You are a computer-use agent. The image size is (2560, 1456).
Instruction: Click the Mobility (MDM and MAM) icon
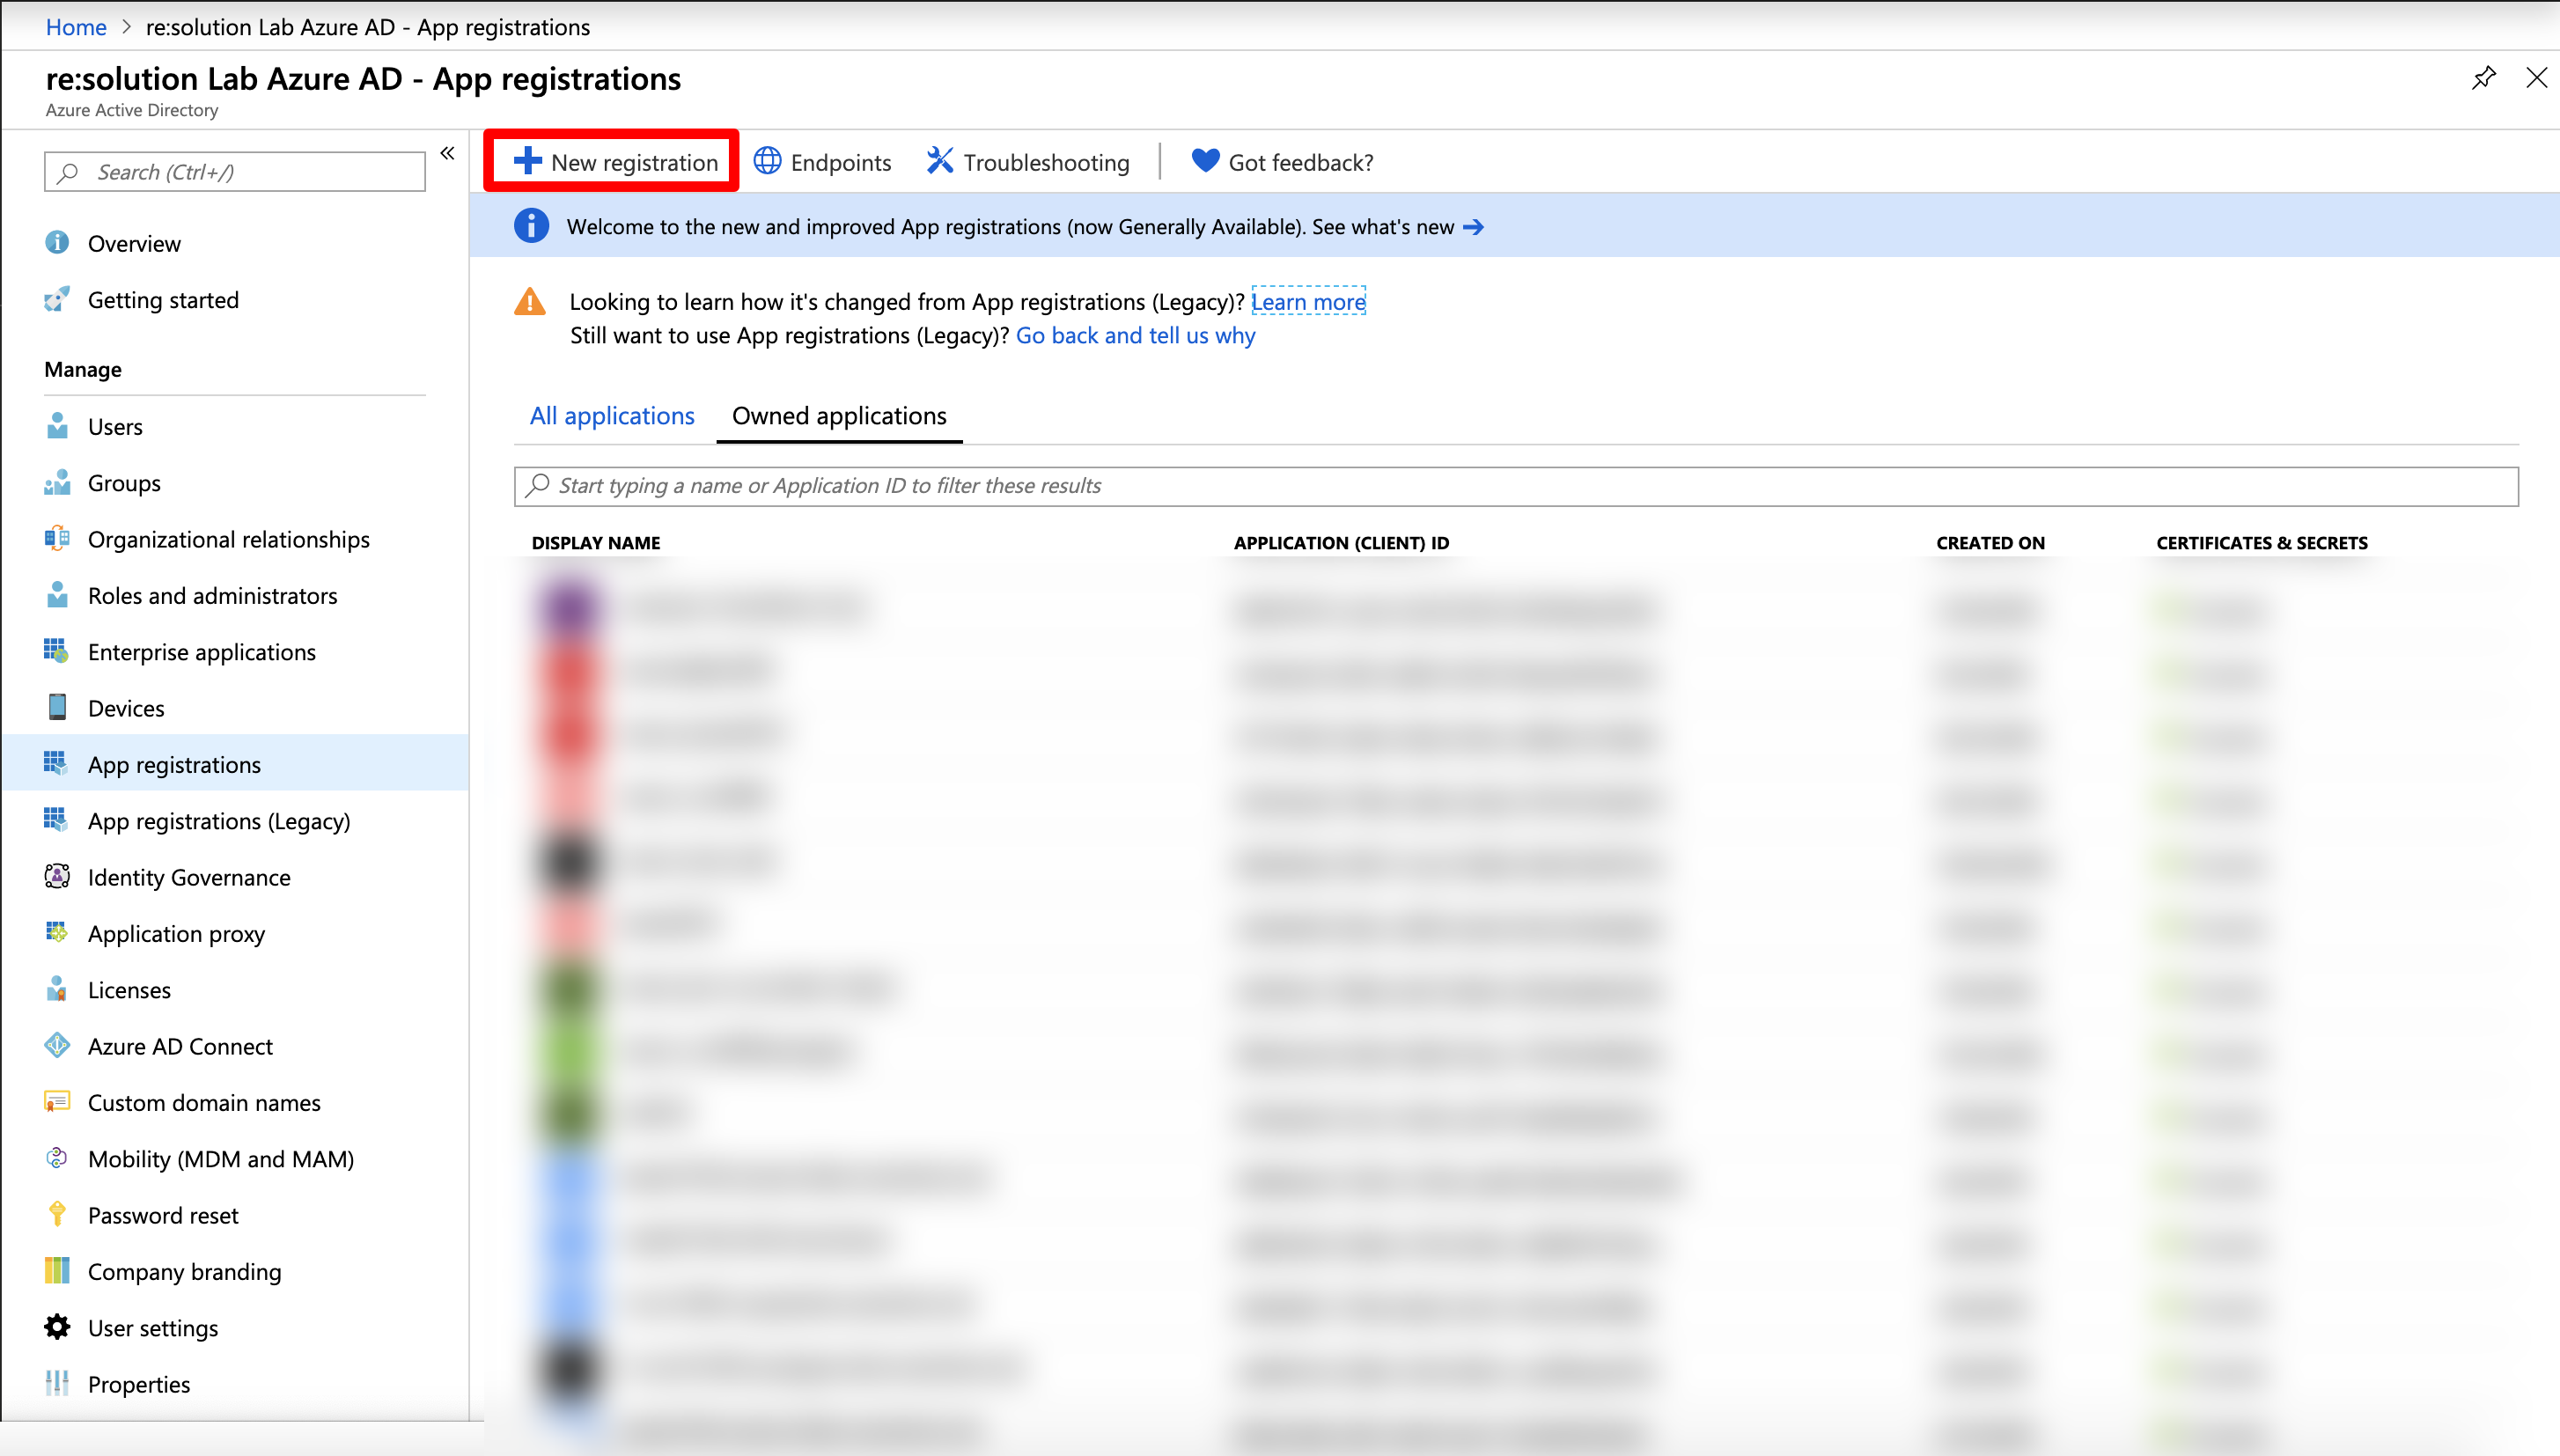pyautogui.click(x=57, y=1158)
